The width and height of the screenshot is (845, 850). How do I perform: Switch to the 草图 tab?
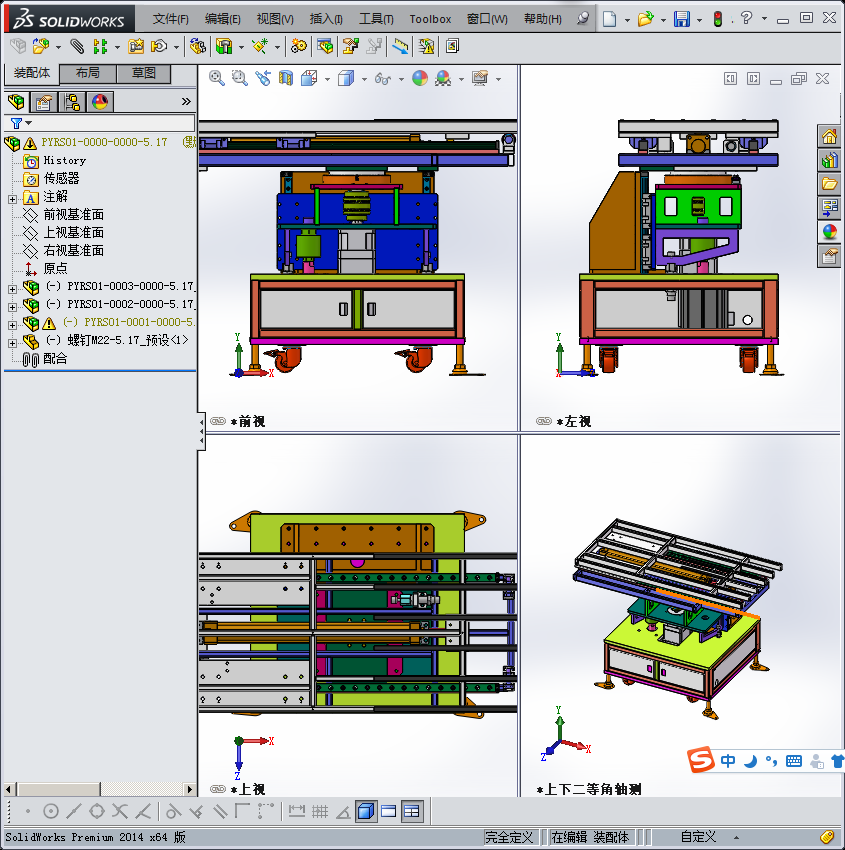point(144,73)
